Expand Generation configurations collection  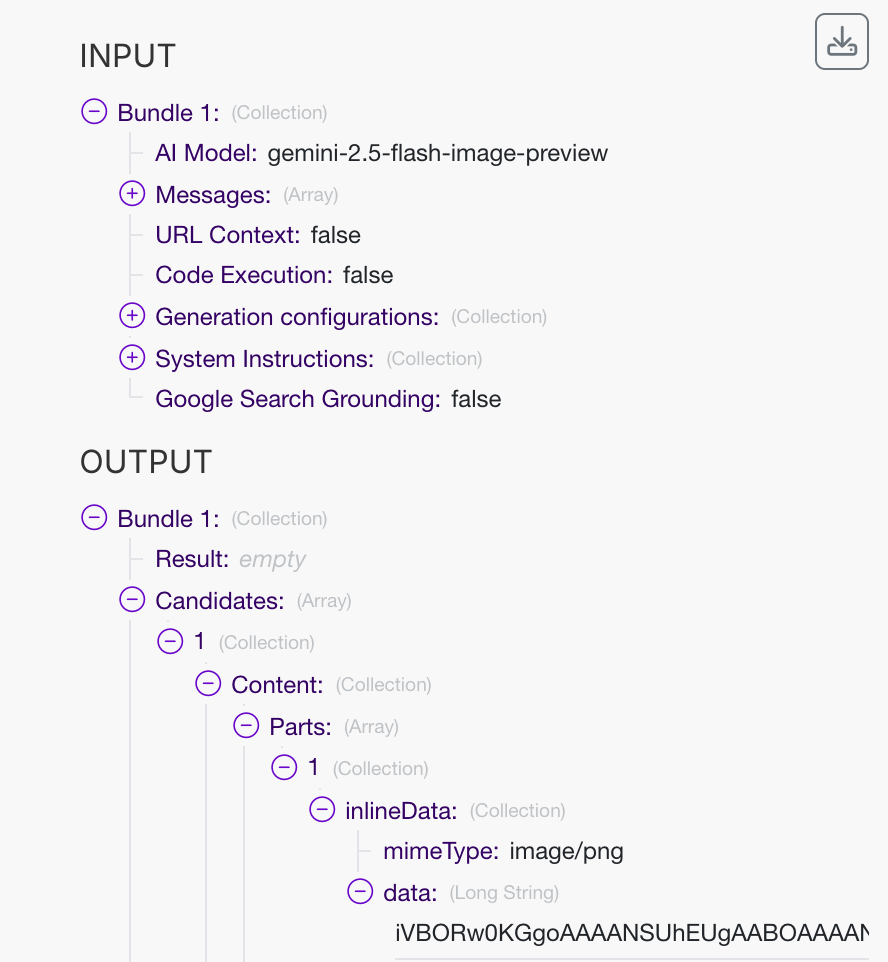[x=132, y=316]
